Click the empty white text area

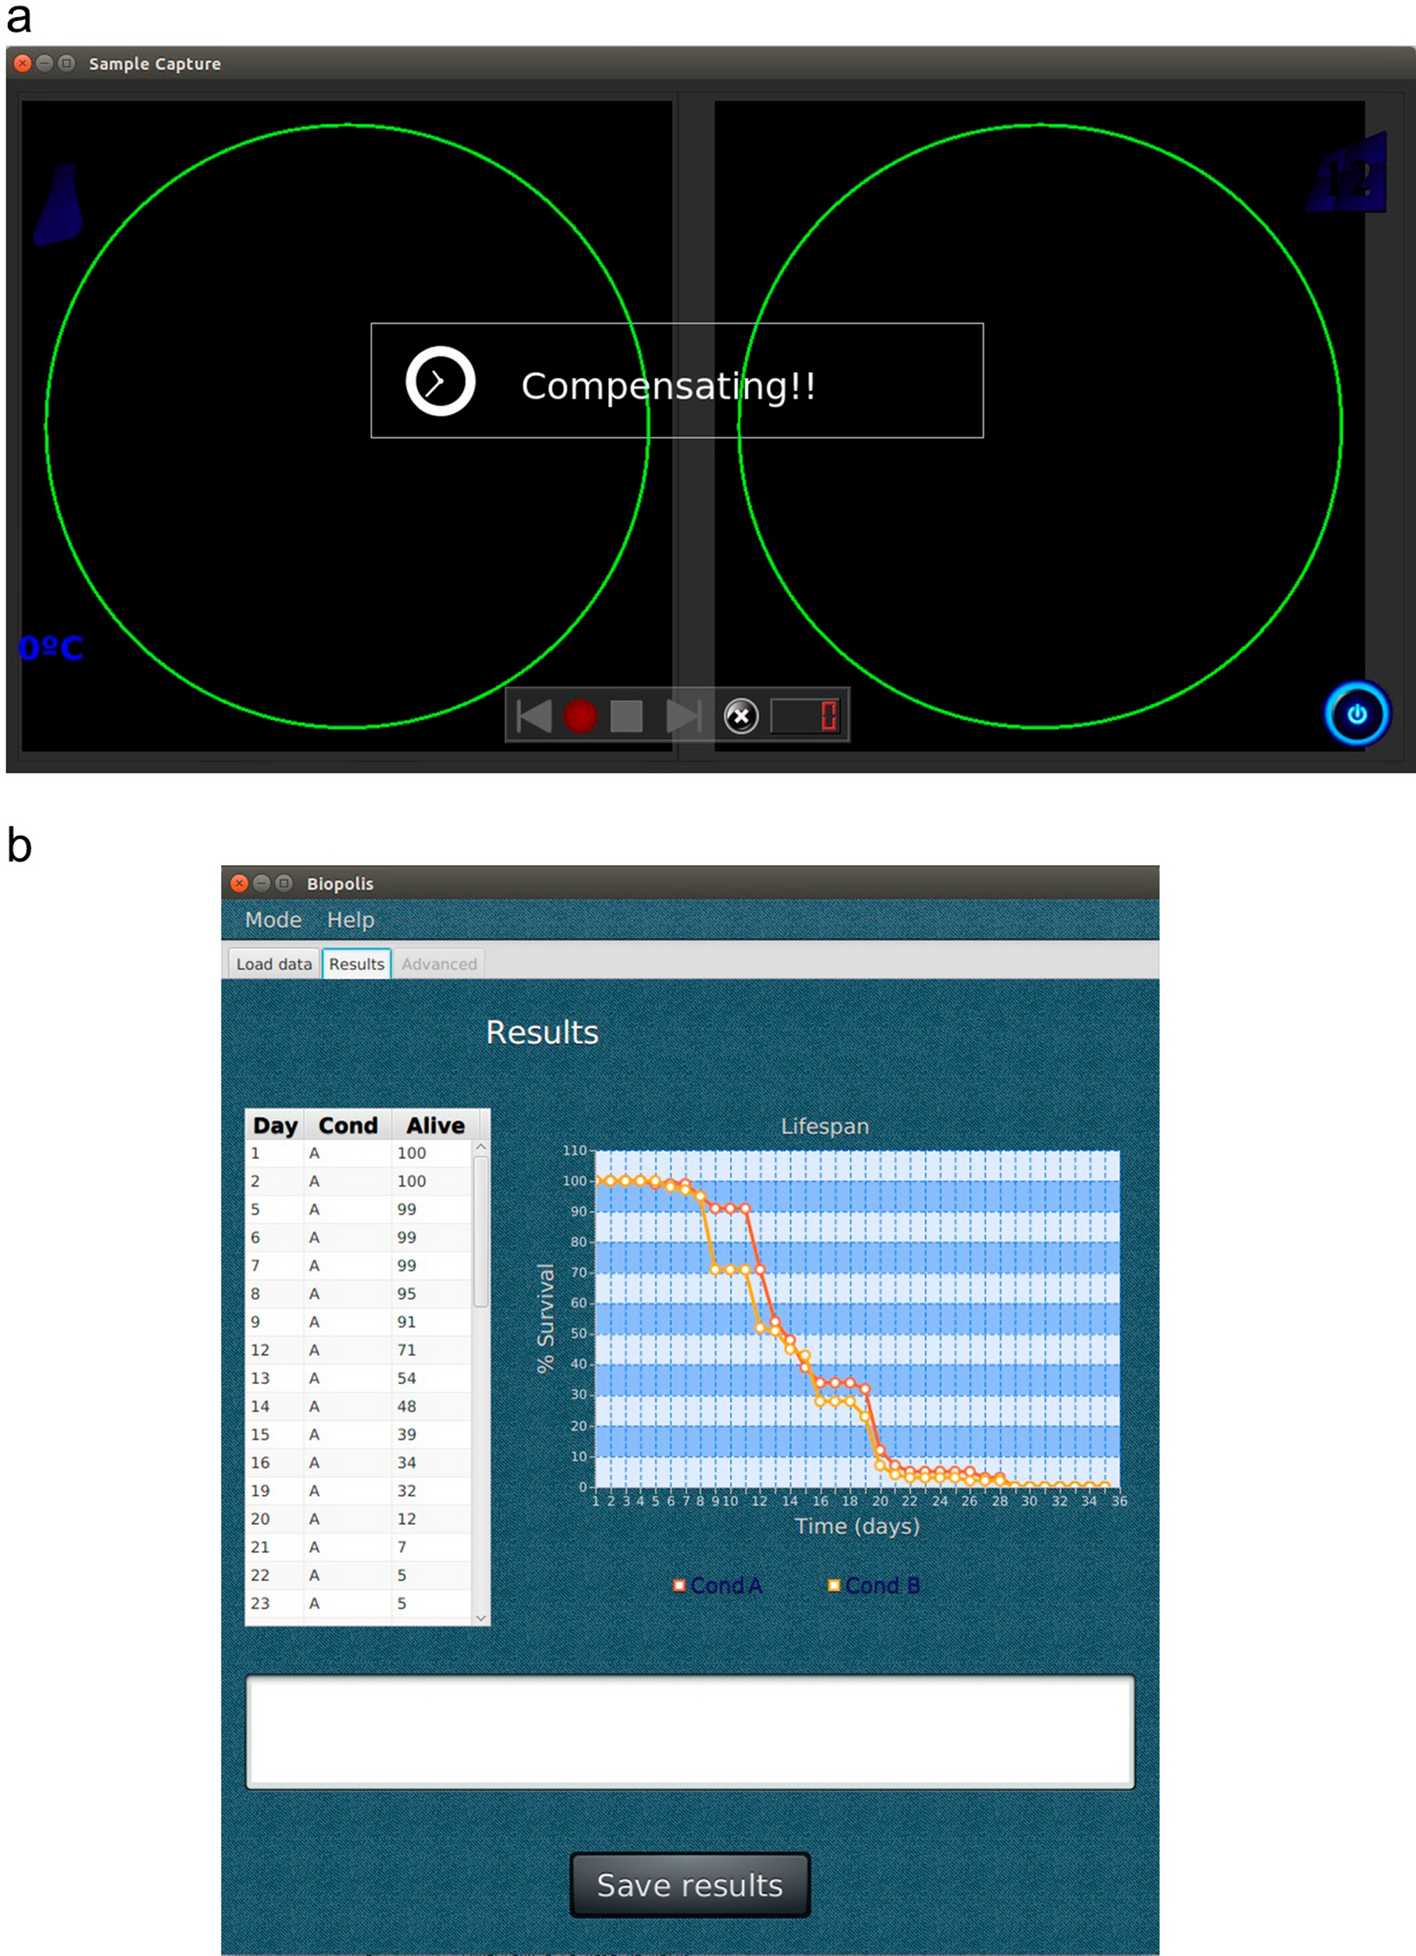[690, 1732]
